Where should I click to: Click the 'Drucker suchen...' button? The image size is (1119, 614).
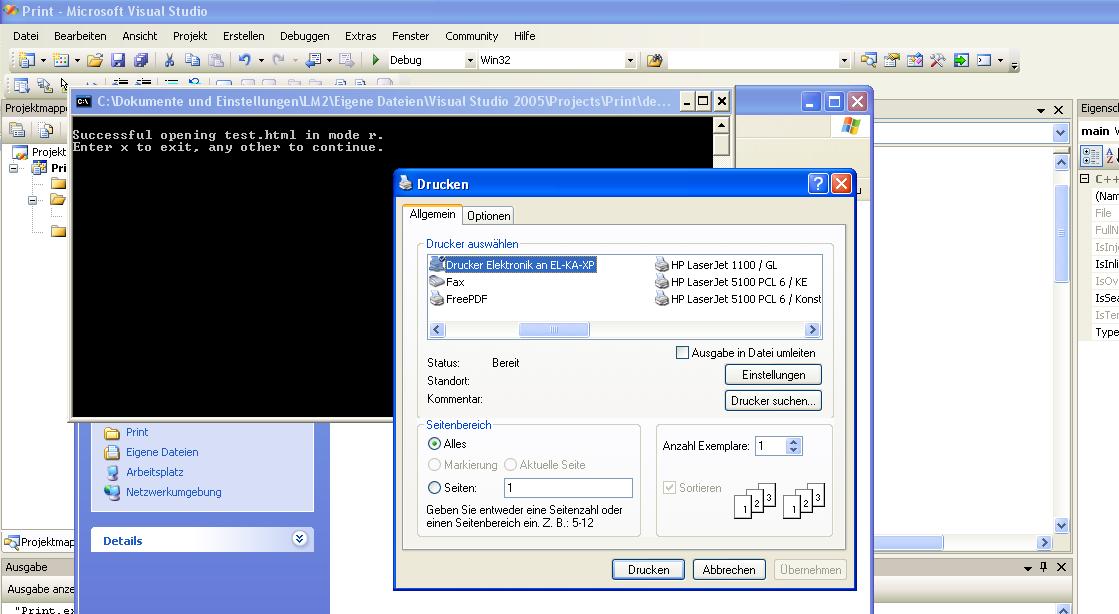coord(773,401)
